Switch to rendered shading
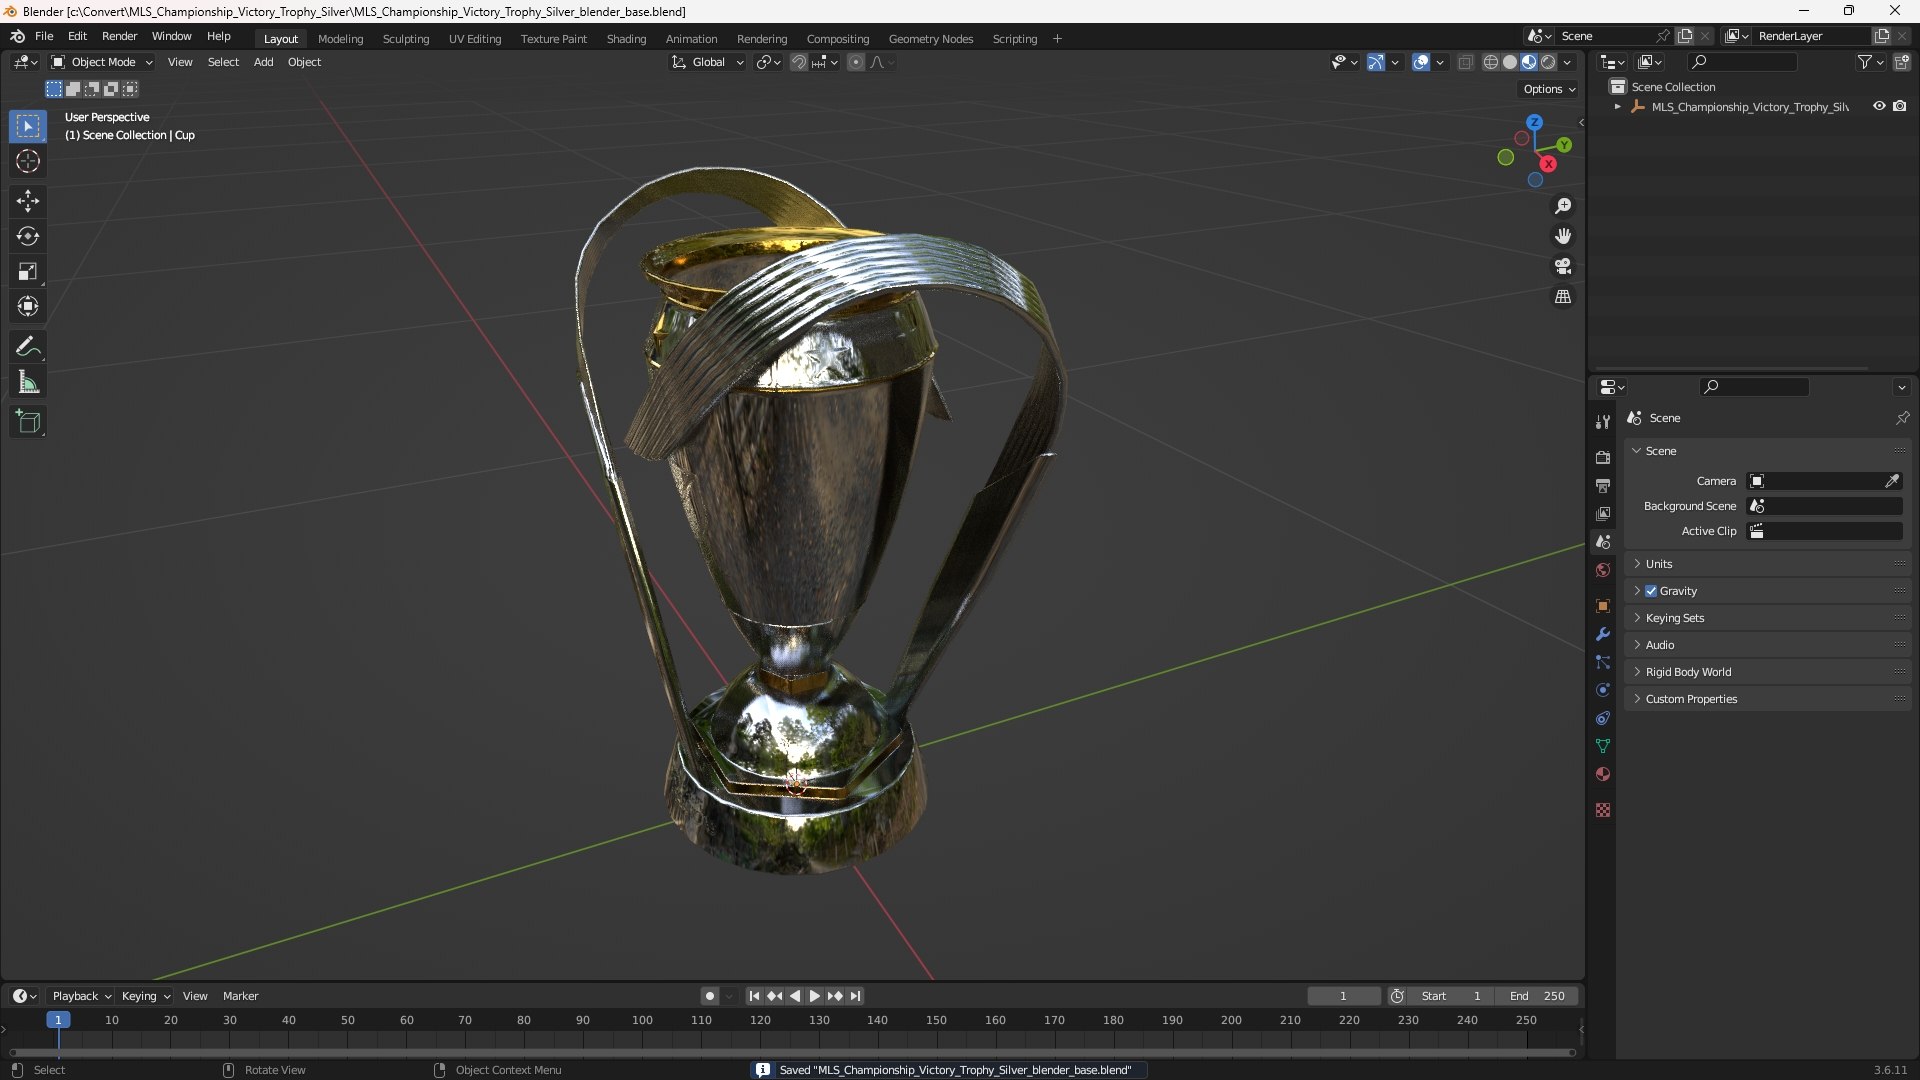Image resolution: width=1920 pixels, height=1080 pixels. point(1548,62)
